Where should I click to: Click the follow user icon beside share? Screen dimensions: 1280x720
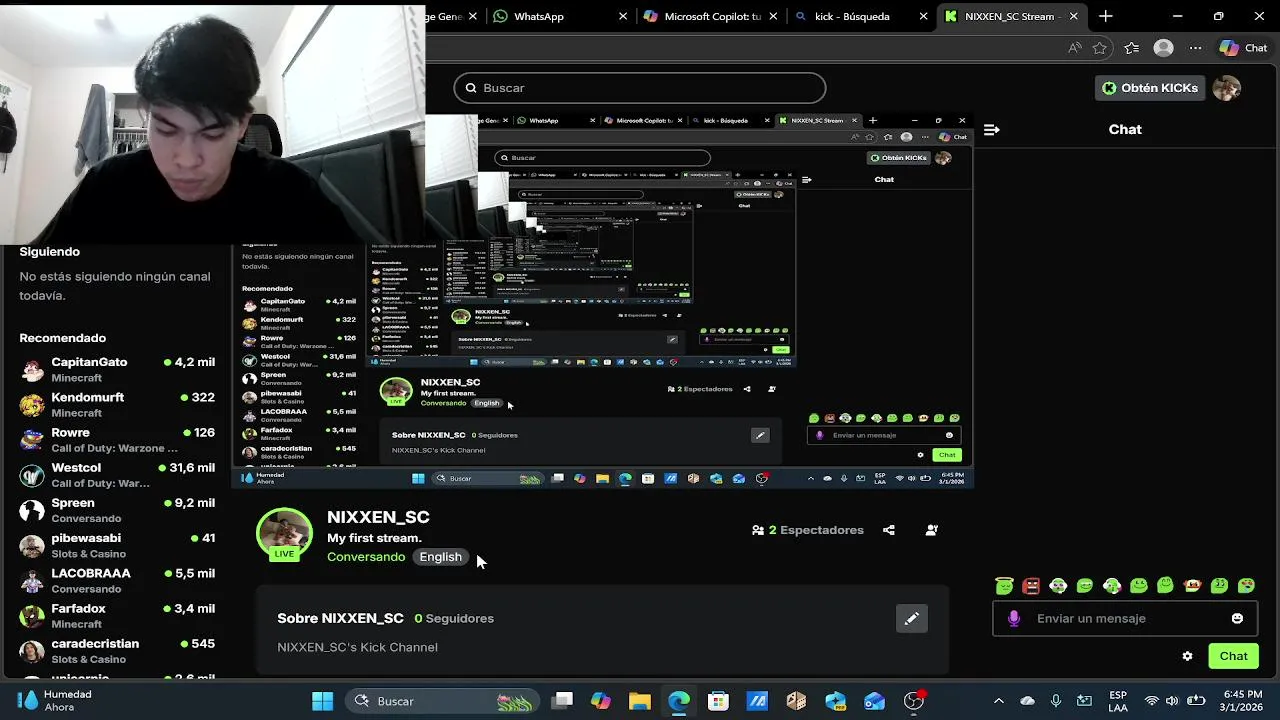[932, 530]
